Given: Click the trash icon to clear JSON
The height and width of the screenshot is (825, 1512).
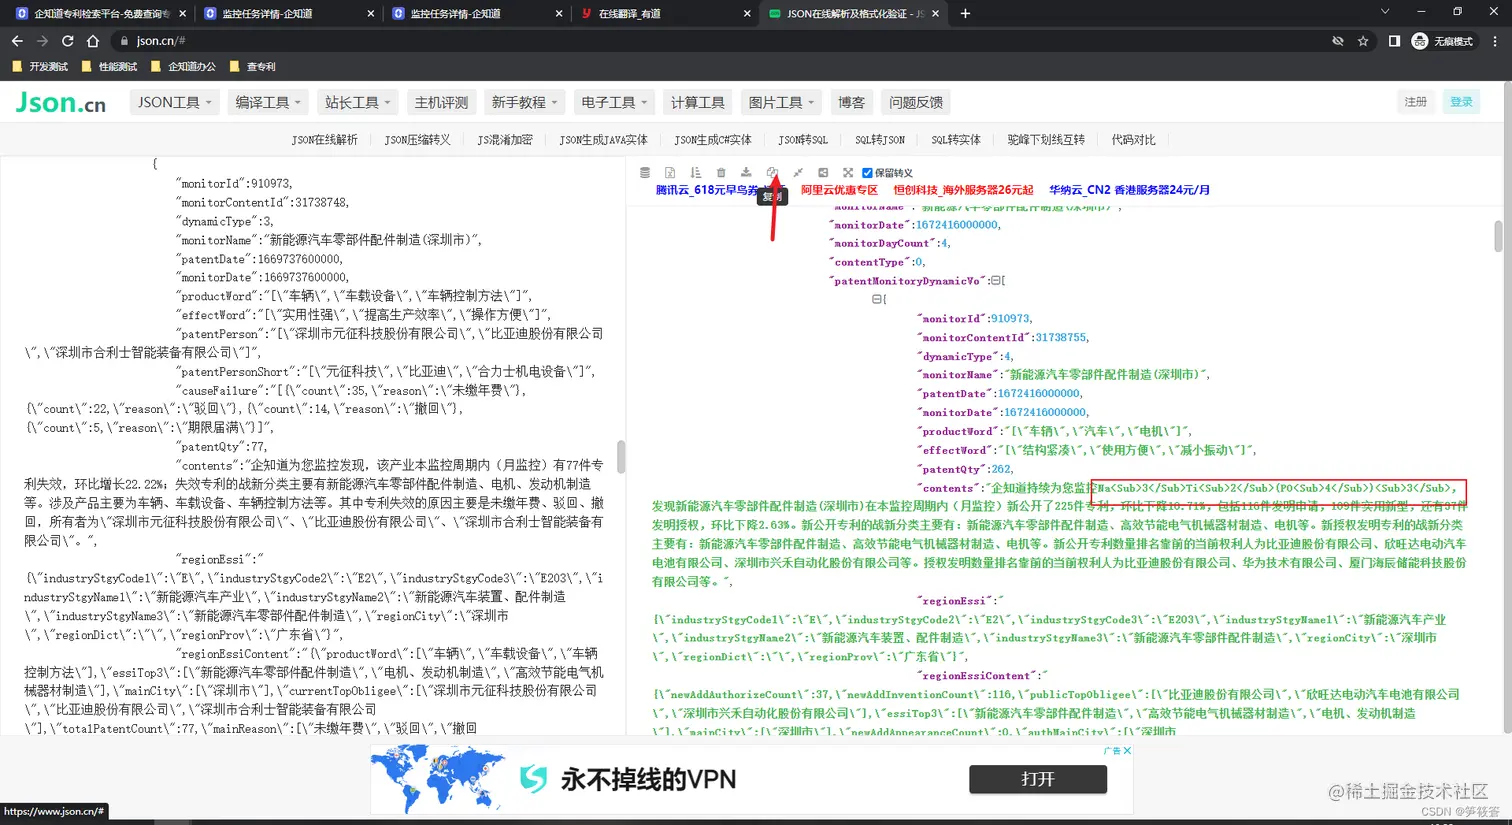Looking at the screenshot, I should (x=721, y=172).
